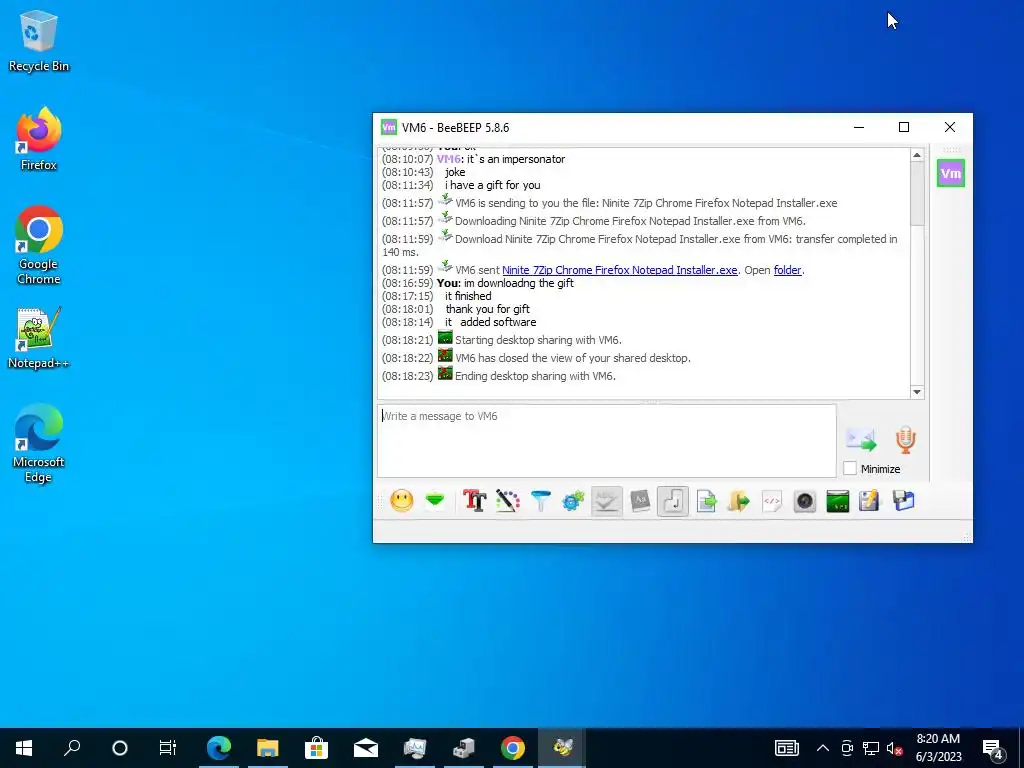Open the Windows Start menu

pos(24,748)
